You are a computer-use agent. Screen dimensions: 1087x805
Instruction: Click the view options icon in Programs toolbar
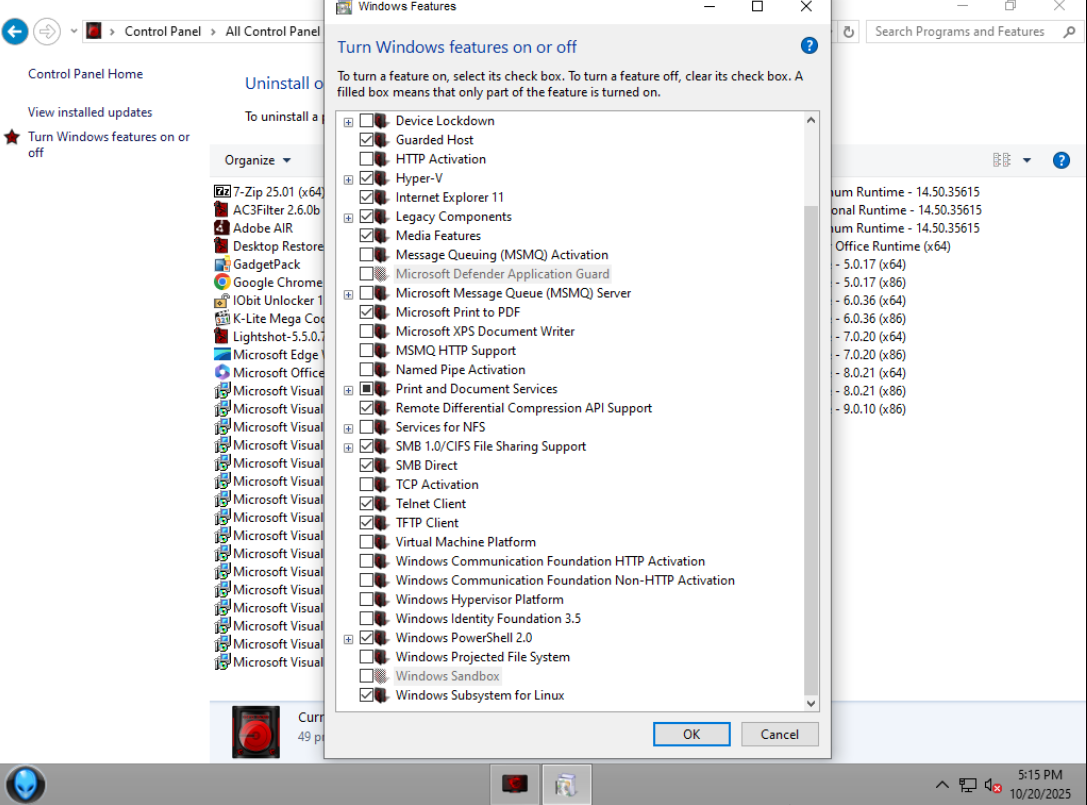point(1002,160)
